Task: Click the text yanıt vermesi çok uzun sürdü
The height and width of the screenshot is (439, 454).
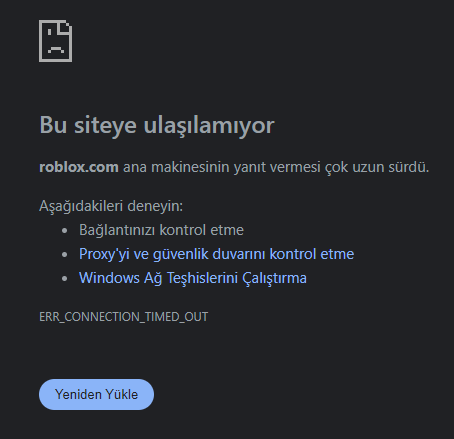Action: [331, 167]
